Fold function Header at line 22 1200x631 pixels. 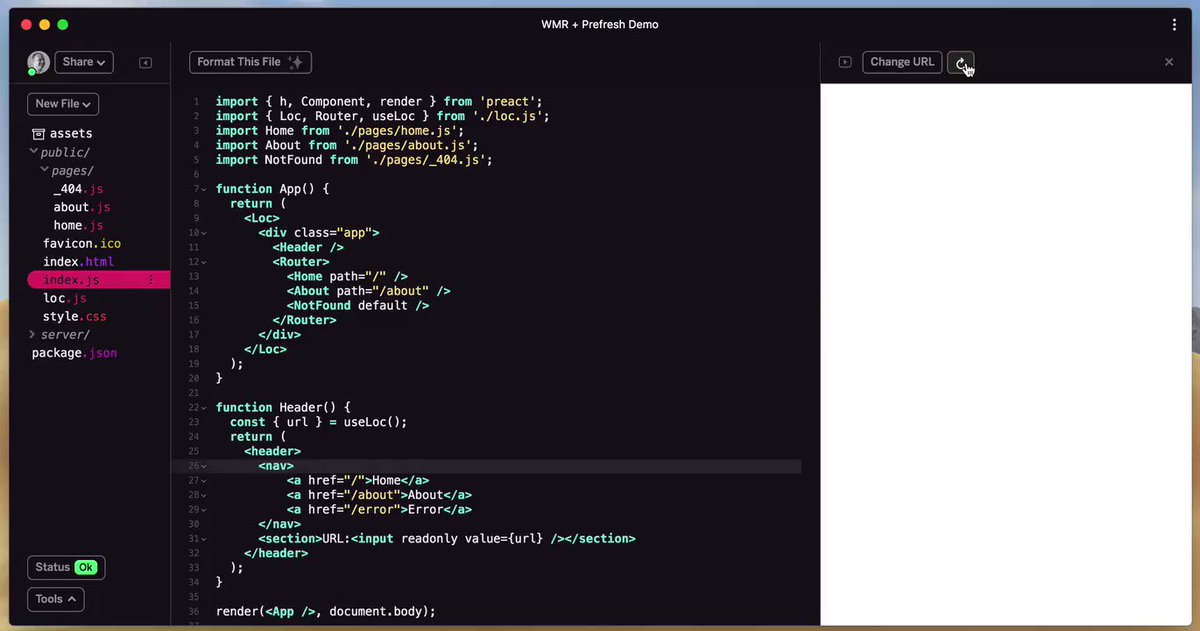pos(204,408)
